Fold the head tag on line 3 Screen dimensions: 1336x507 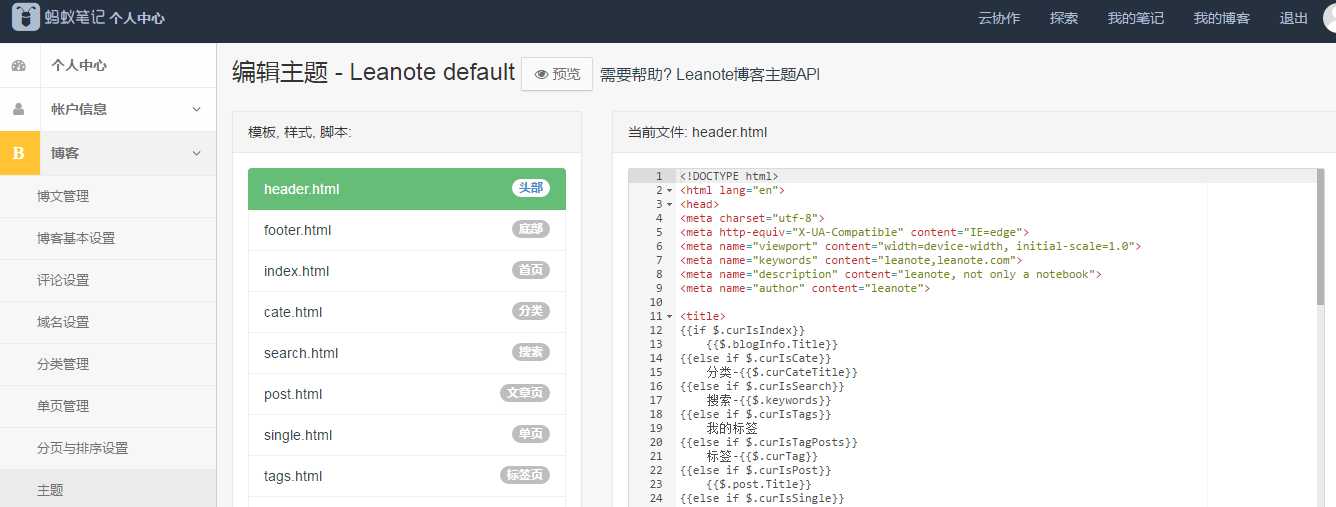point(670,204)
